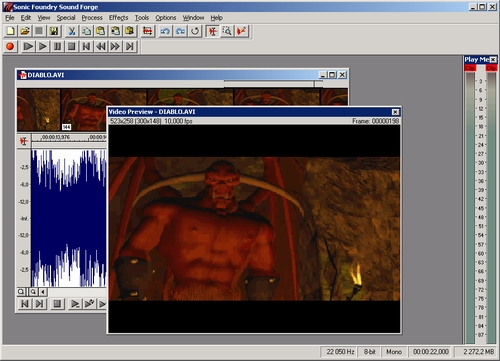Open the Help menu
Image resolution: width=500 pixels, height=361 pixels.
[216, 18]
